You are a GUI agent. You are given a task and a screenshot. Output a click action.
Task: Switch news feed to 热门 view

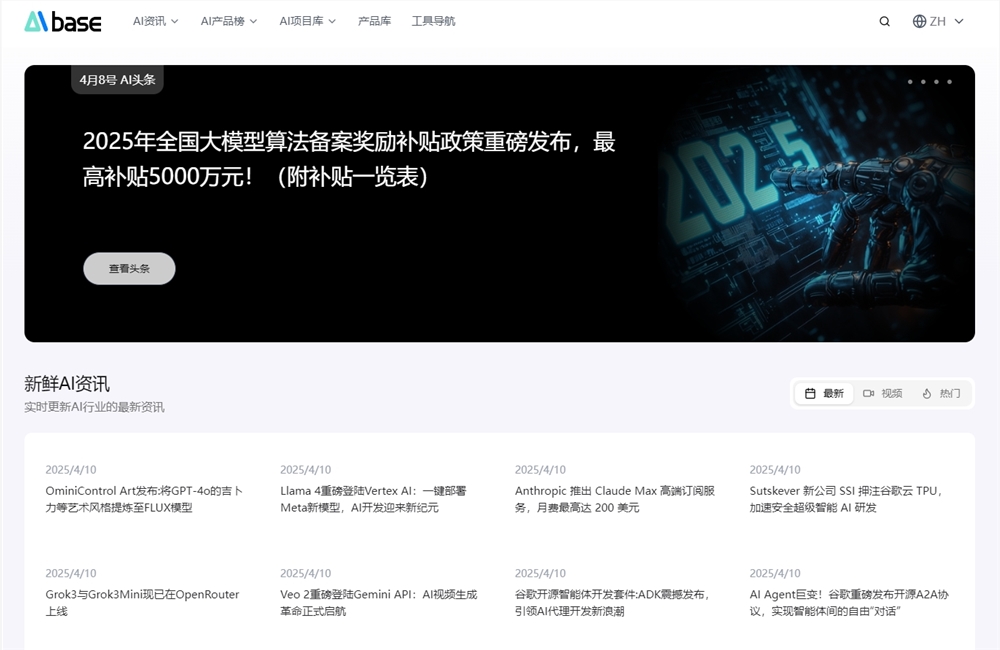(x=940, y=393)
